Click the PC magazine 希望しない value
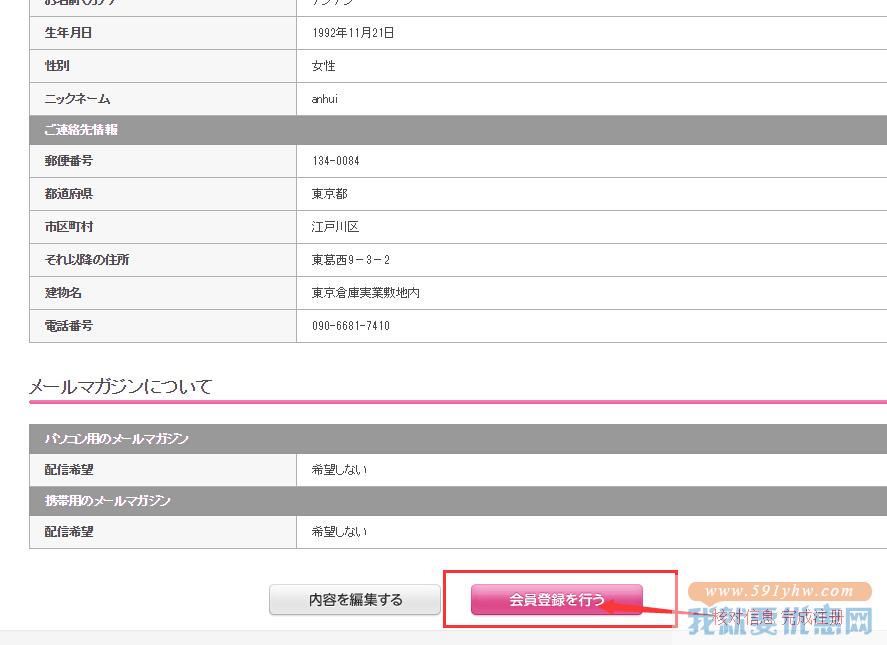 339,470
